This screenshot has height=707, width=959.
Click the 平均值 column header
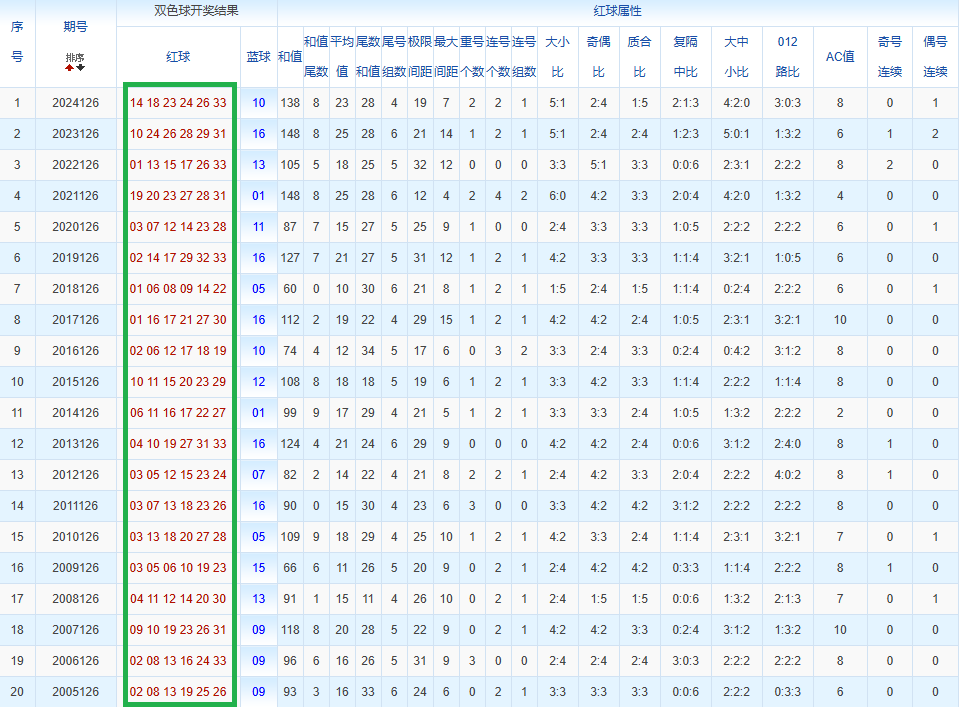pos(342,56)
